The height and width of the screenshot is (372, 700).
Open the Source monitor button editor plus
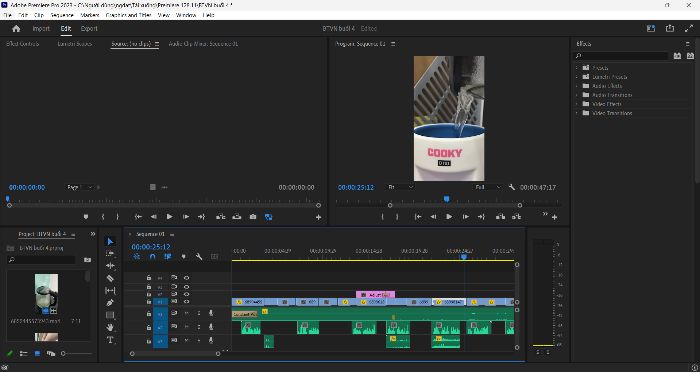(318, 217)
